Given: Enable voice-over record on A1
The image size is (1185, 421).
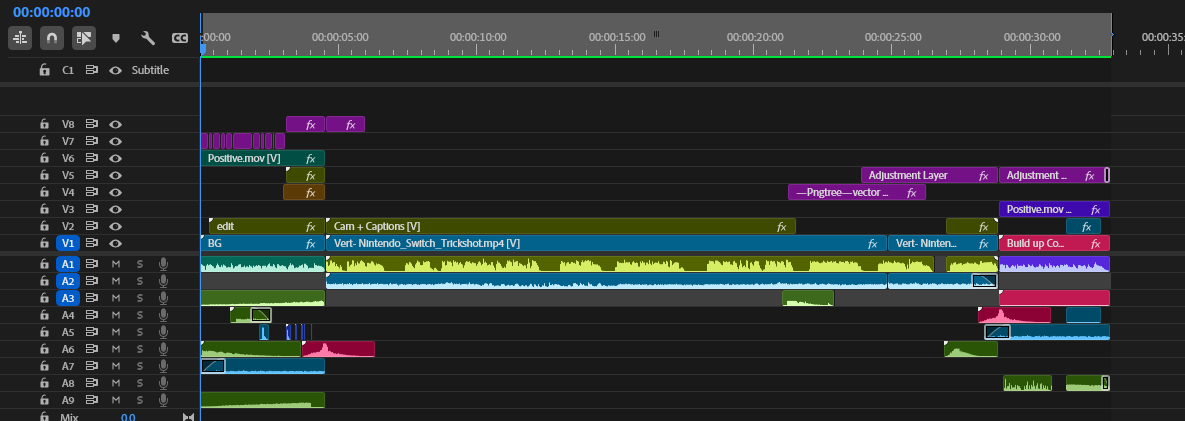Looking at the screenshot, I should coord(162,264).
